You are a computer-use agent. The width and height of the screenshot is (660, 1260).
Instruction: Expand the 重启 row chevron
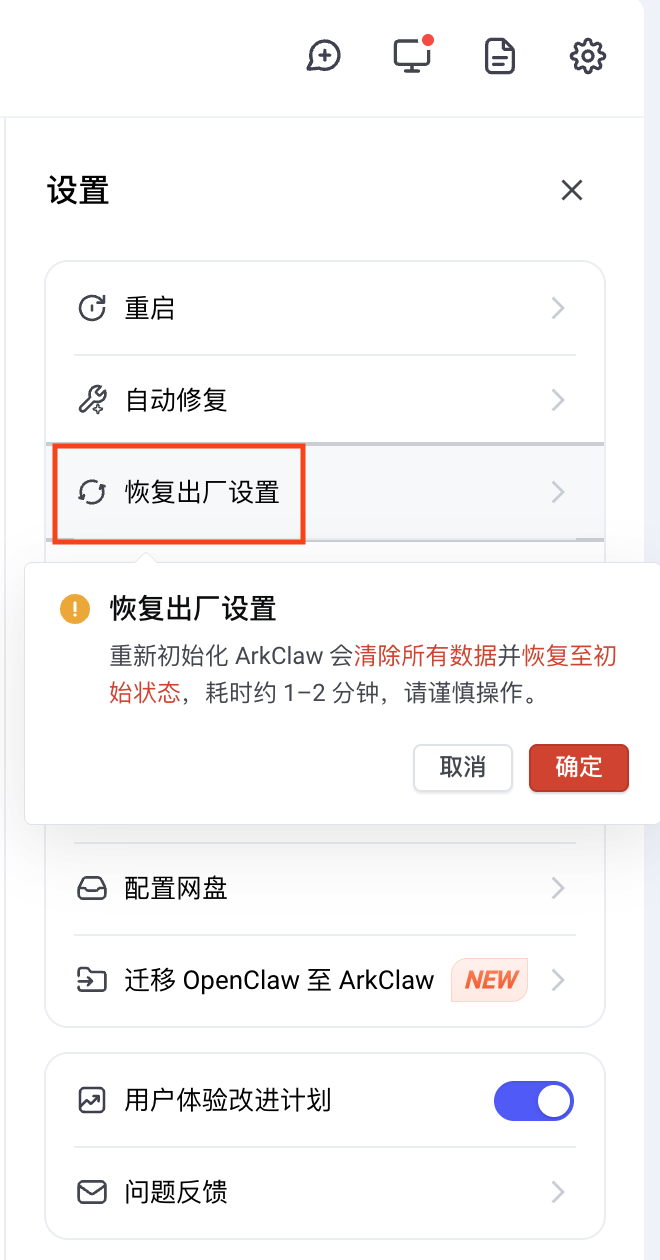pyautogui.click(x=558, y=308)
